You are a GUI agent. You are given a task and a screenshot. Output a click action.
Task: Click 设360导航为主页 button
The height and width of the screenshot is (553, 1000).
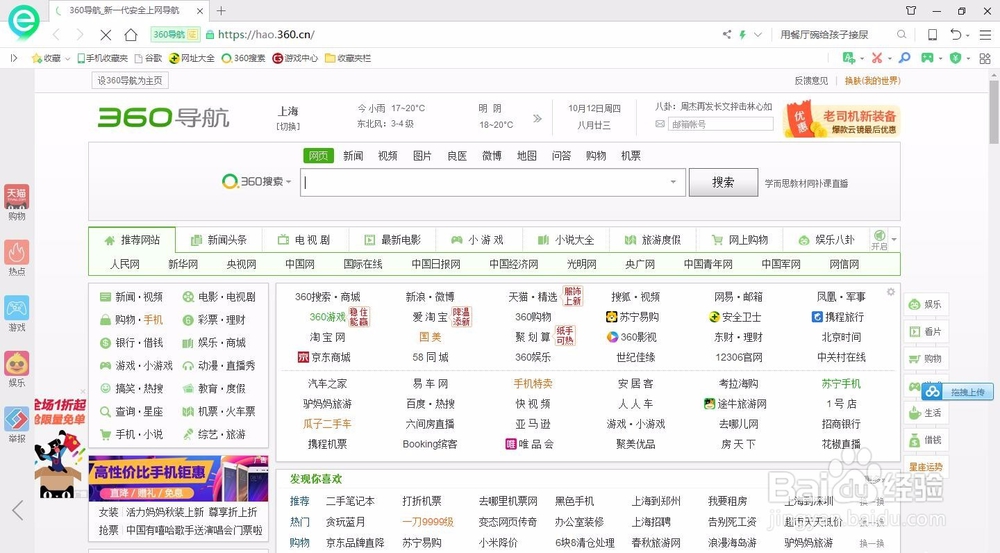coord(130,80)
